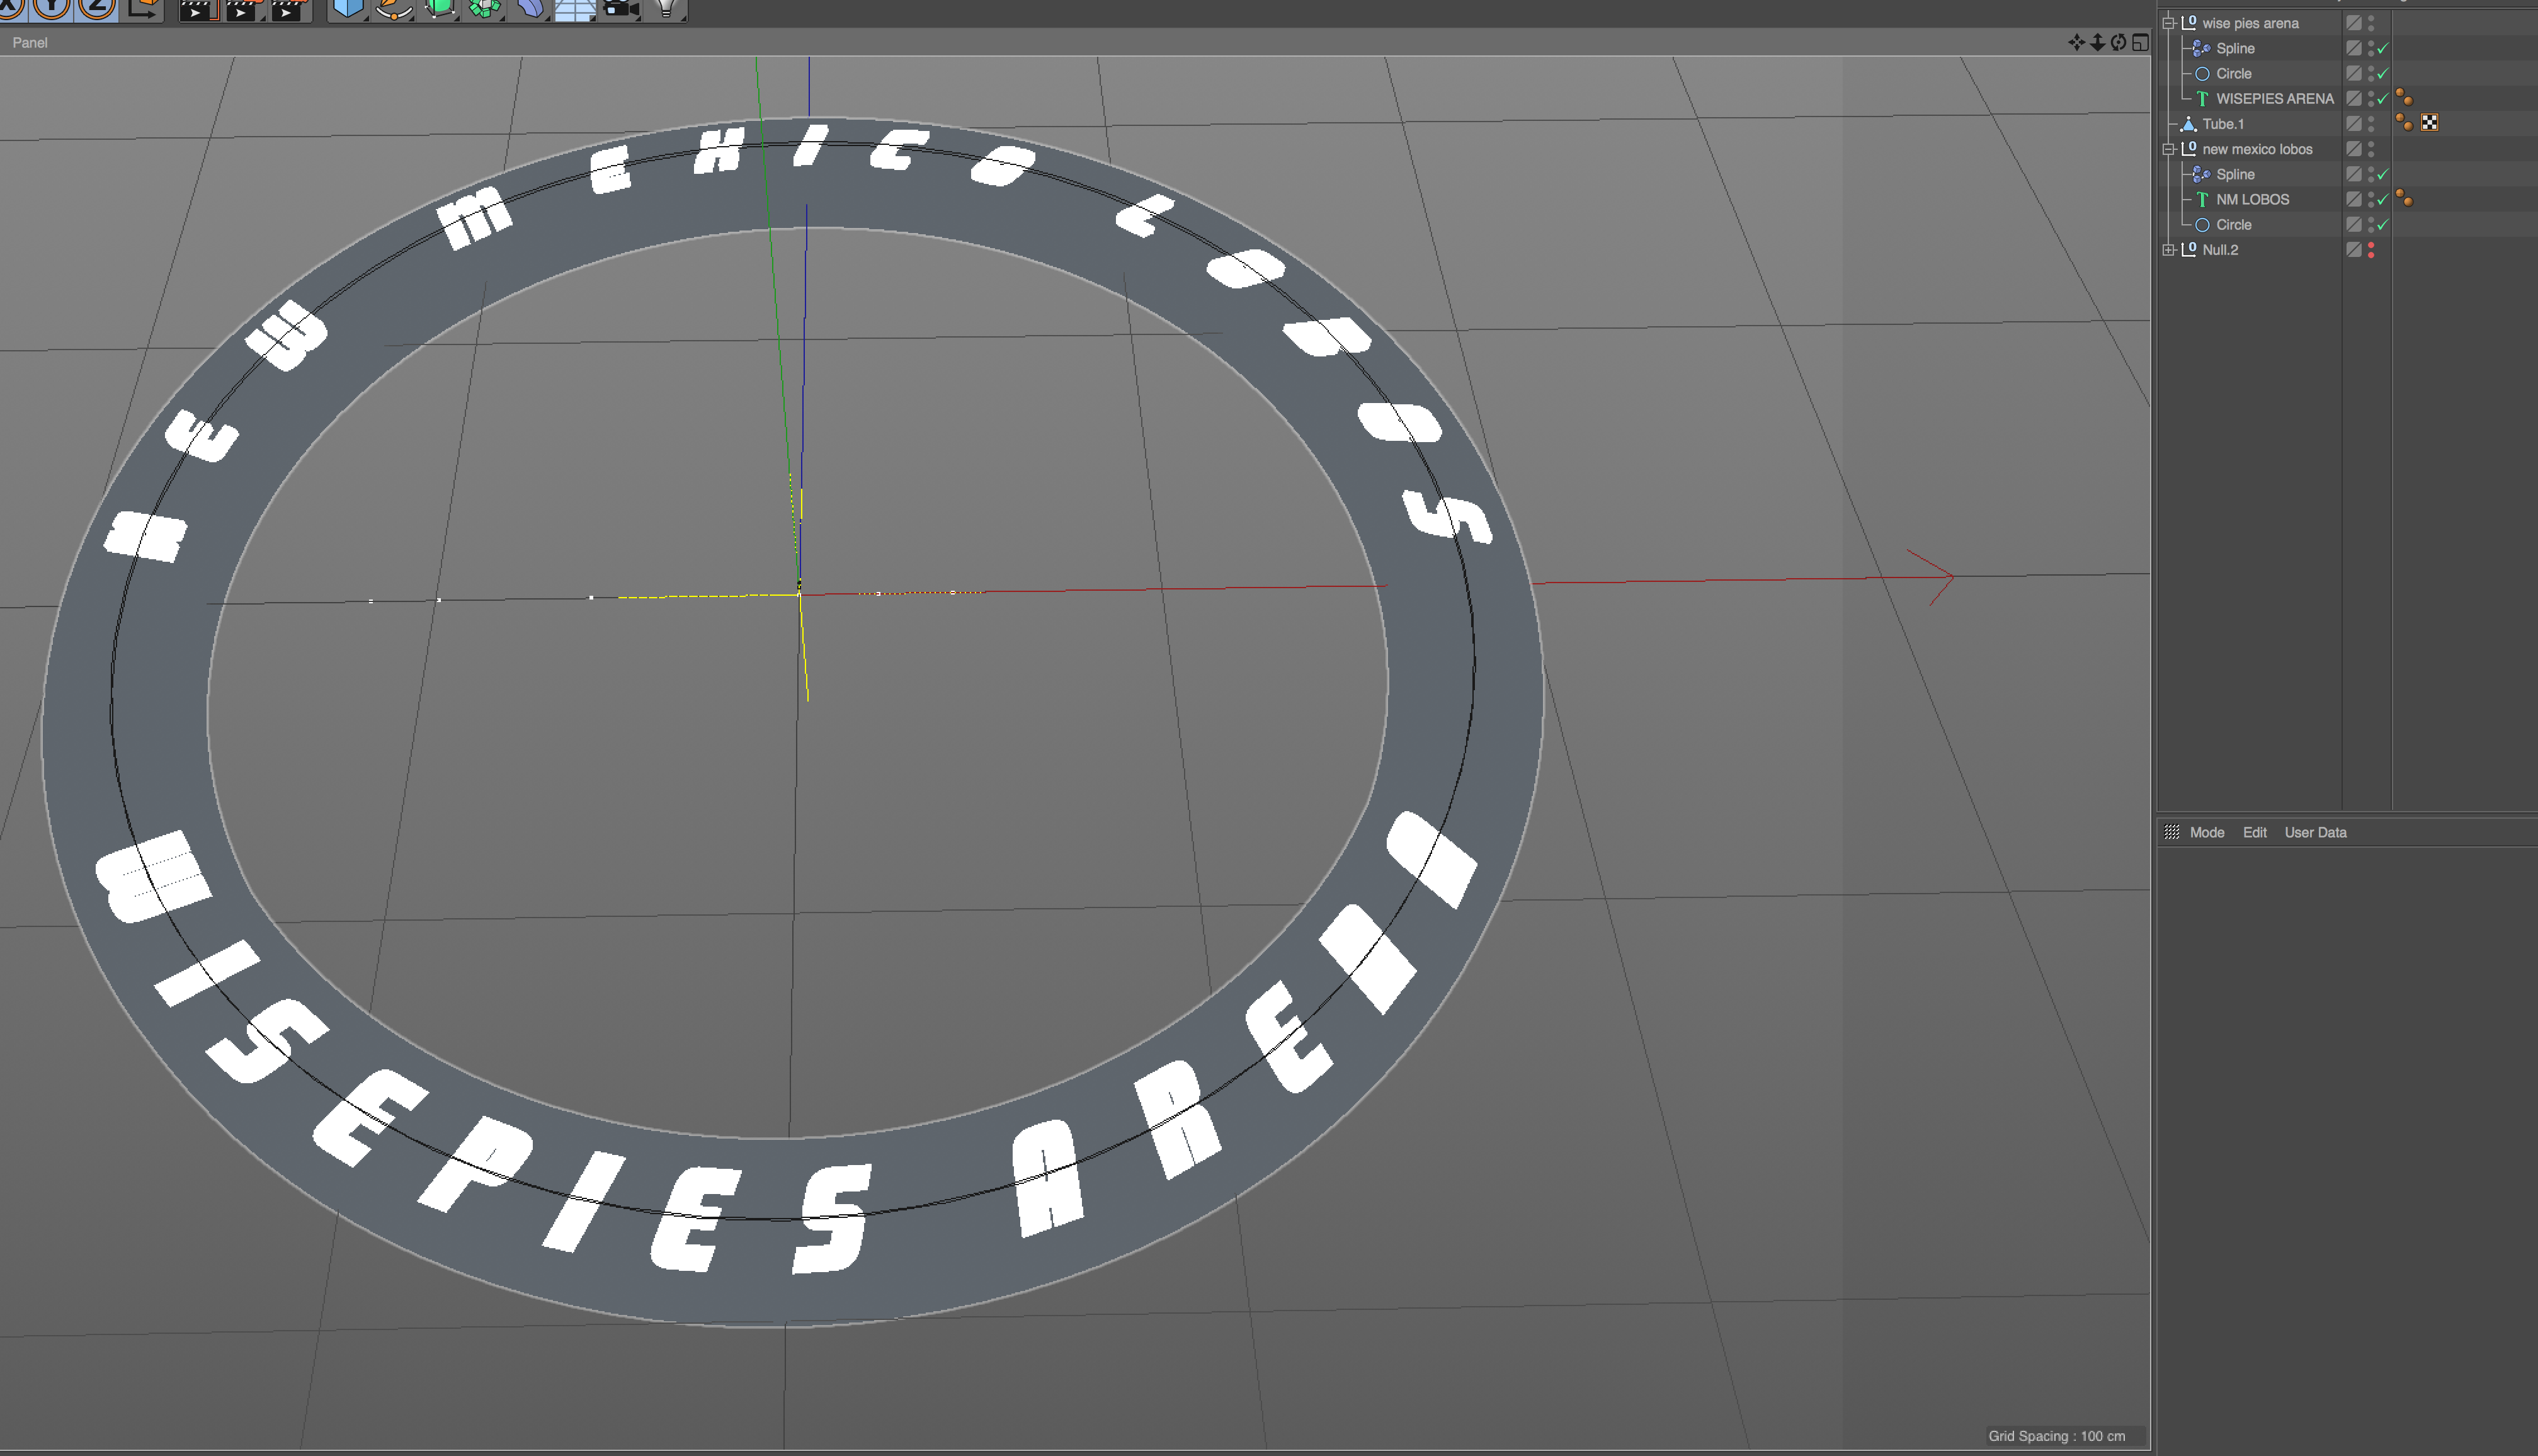The height and width of the screenshot is (1456, 2538).
Task: Click the viewport rotate camera icon
Action: (x=2118, y=42)
